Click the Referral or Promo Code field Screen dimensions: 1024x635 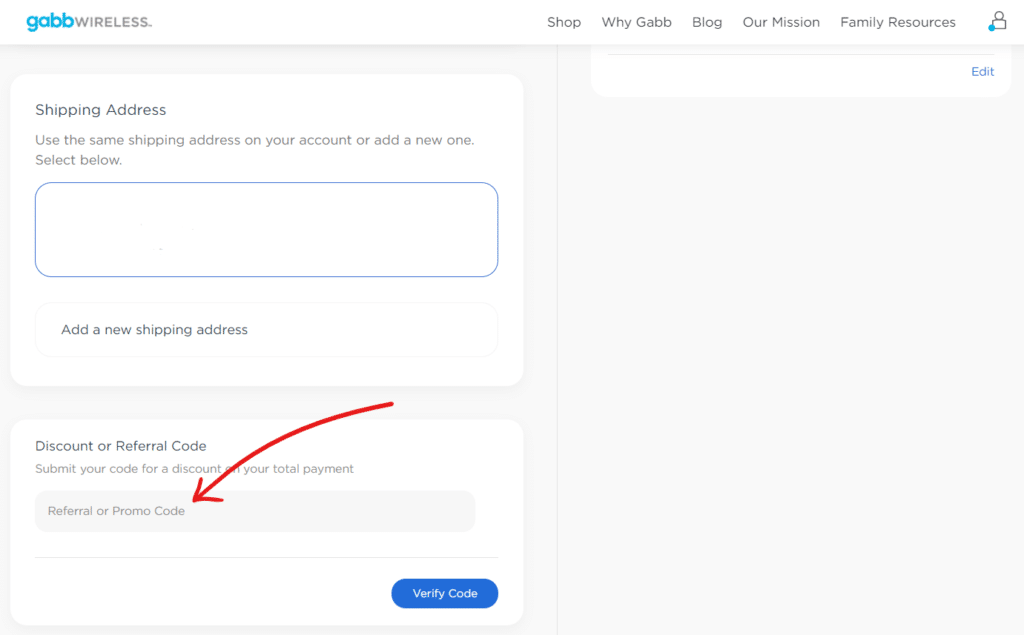255,510
